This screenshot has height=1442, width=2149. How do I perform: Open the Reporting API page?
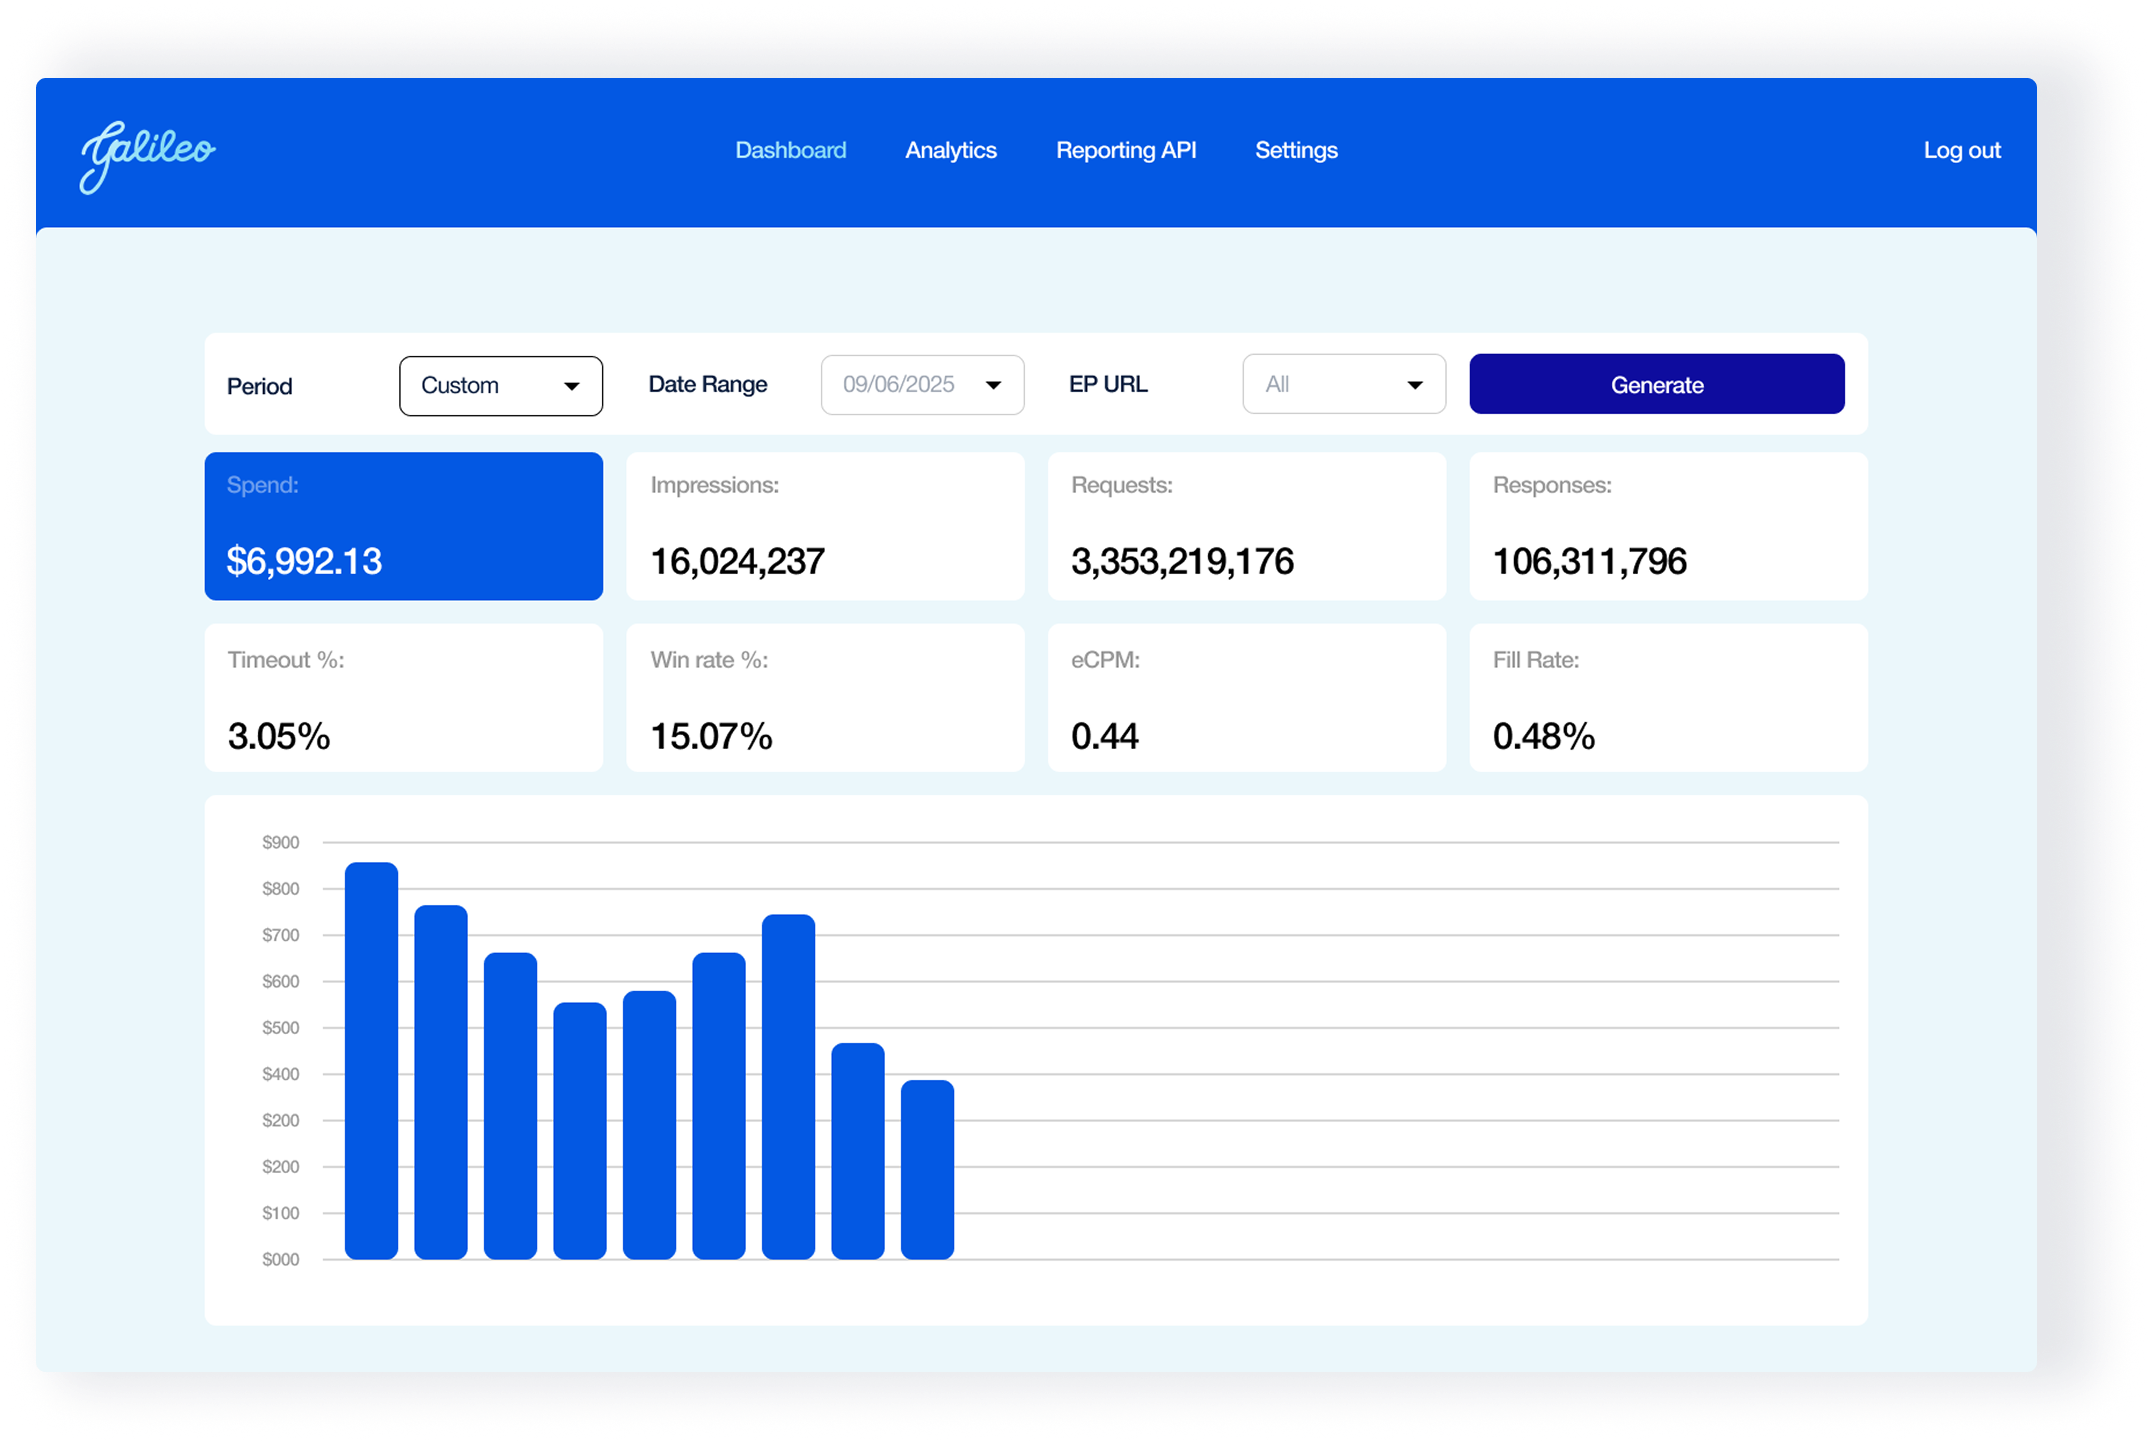1125,150
